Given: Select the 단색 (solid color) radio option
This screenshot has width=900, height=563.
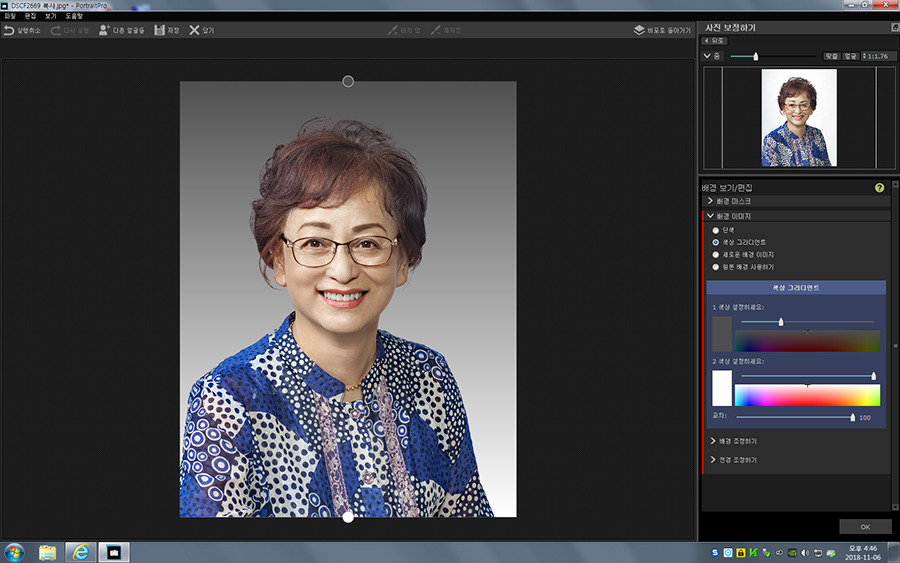Looking at the screenshot, I should pyautogui.click(x=716, y=230).
